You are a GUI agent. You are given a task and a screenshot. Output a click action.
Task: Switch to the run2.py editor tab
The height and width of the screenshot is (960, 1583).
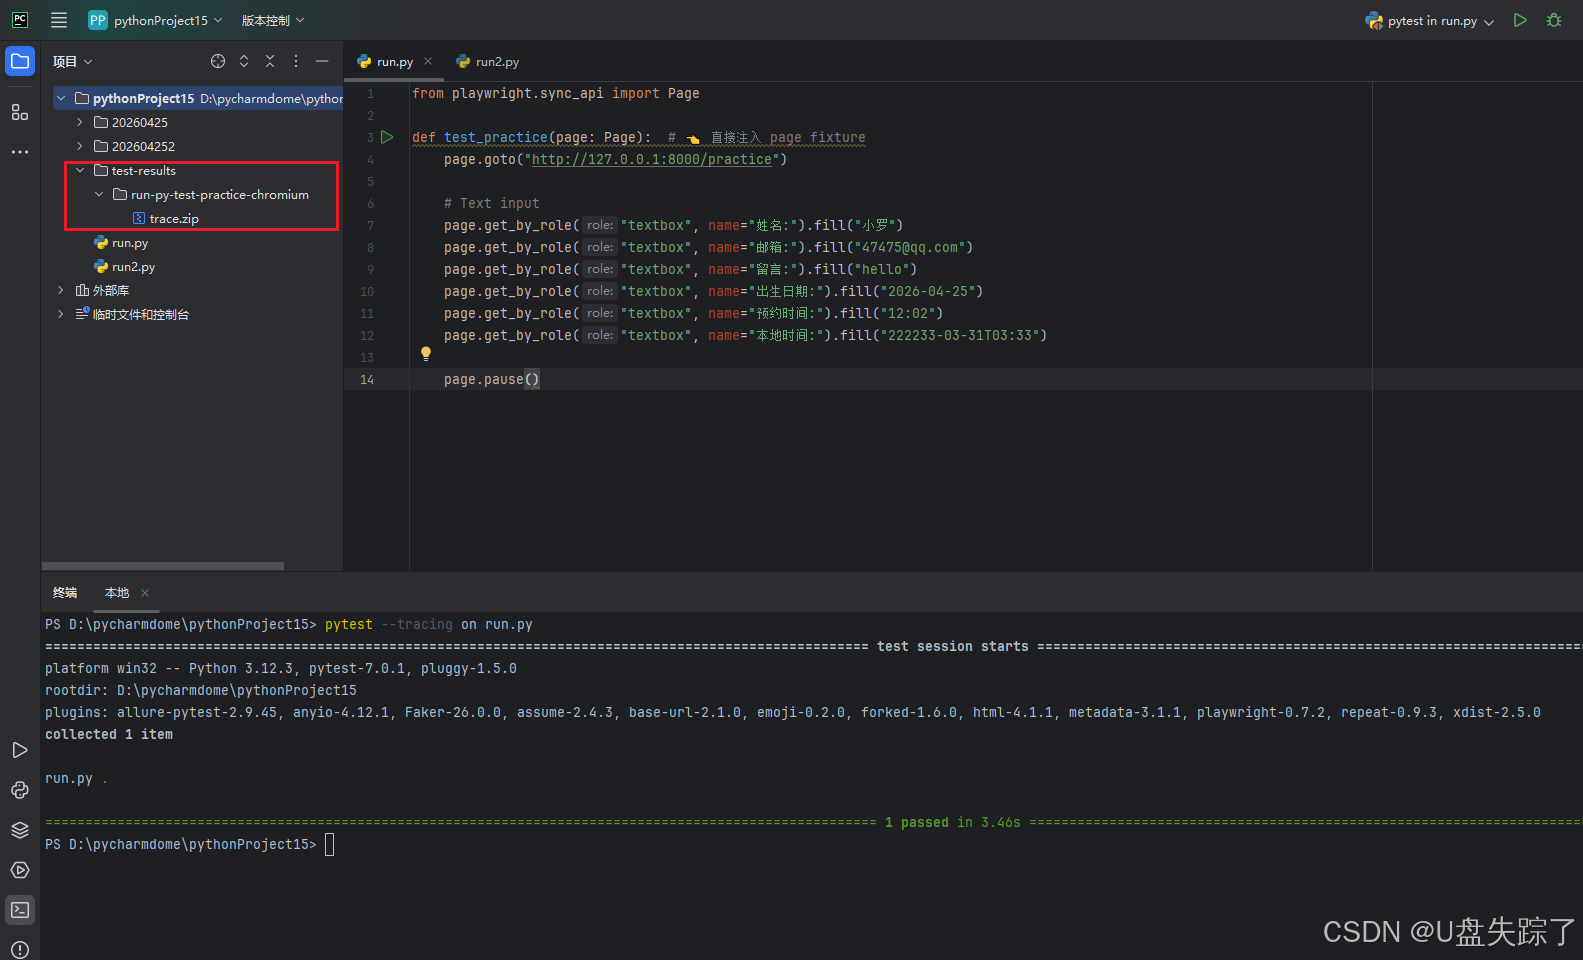point(488,61)
